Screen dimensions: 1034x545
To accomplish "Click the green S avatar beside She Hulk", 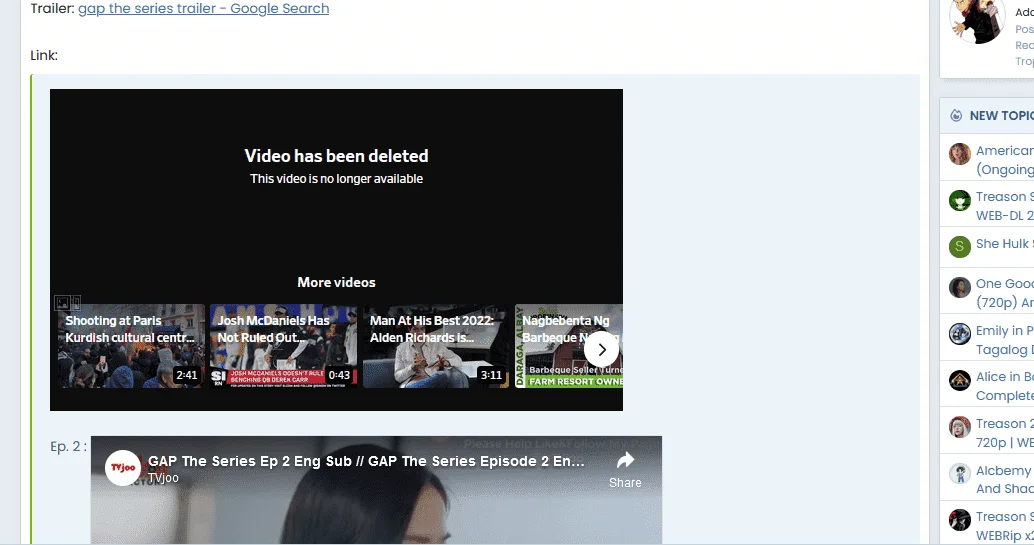I will click(x=959, y=247).
